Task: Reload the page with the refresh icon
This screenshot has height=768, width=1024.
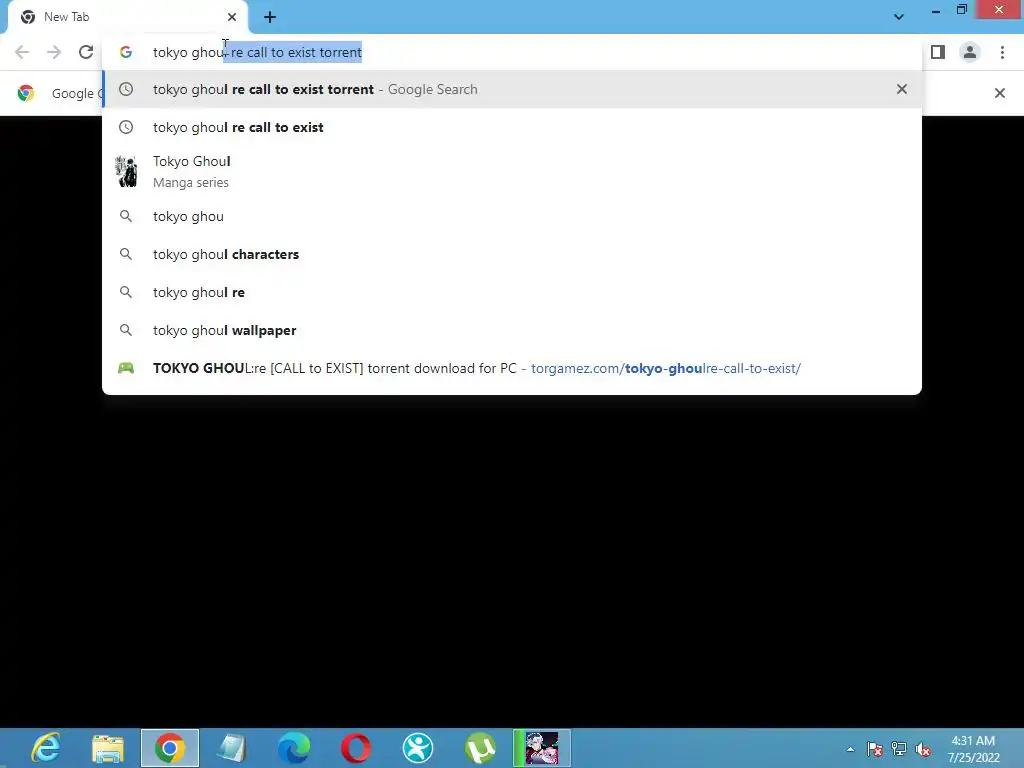Action: pyautogui.click(x=86, y=52)
